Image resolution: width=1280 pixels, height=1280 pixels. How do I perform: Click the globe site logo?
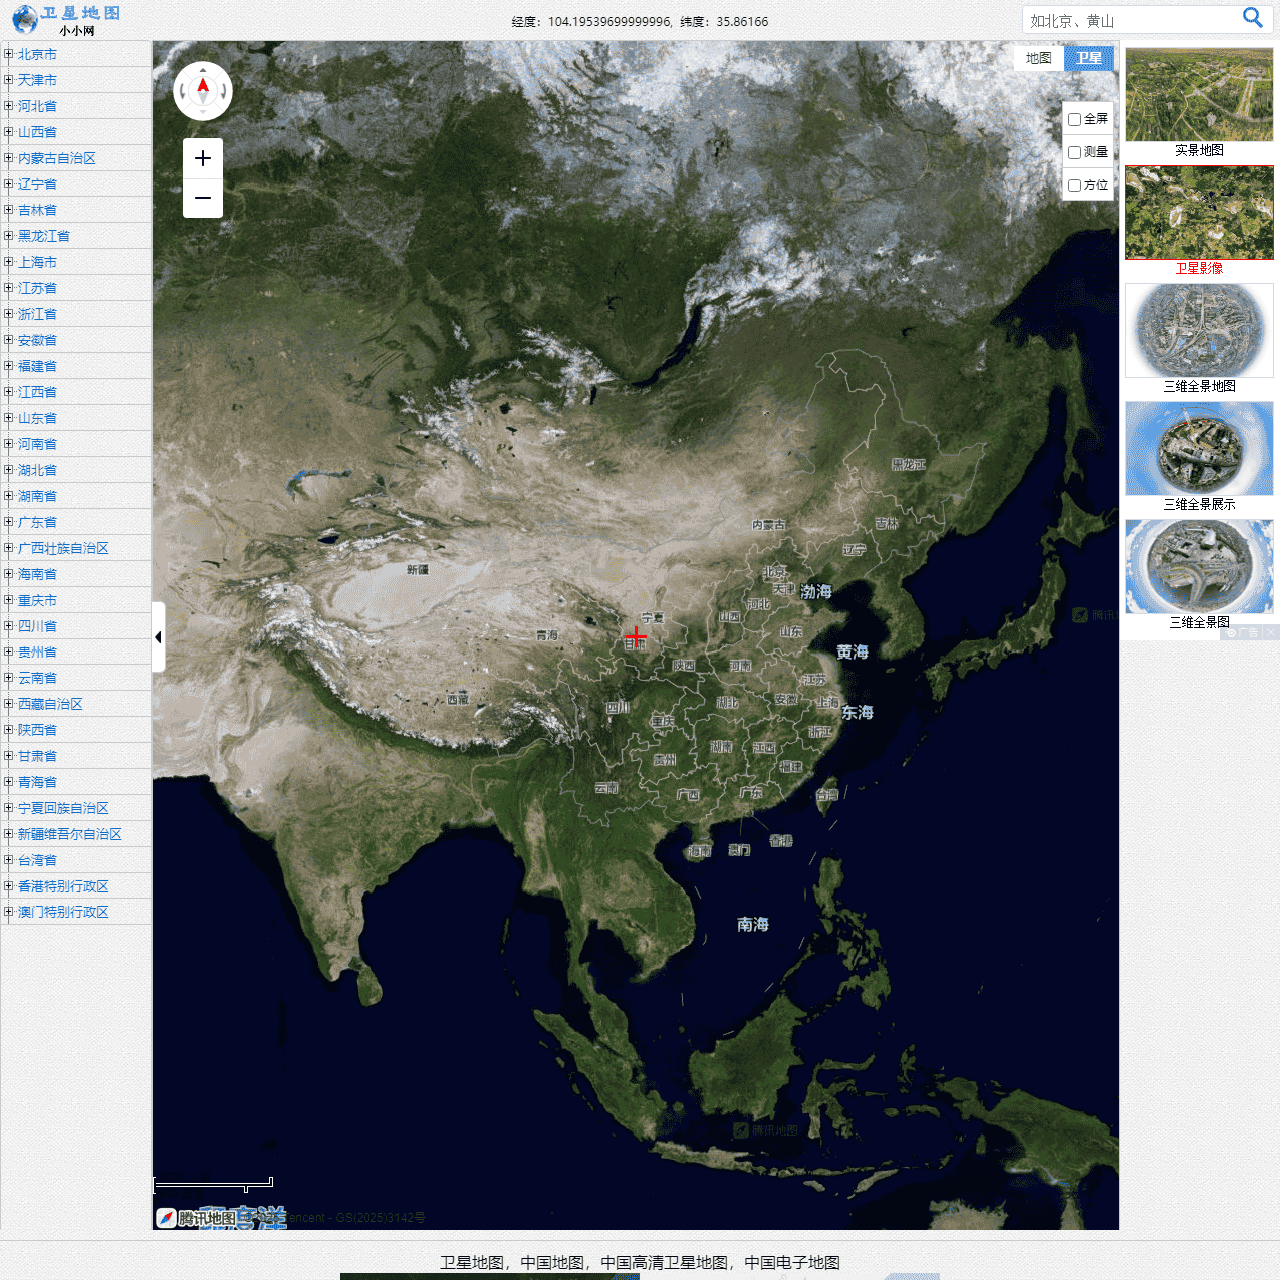coord(24,19)
